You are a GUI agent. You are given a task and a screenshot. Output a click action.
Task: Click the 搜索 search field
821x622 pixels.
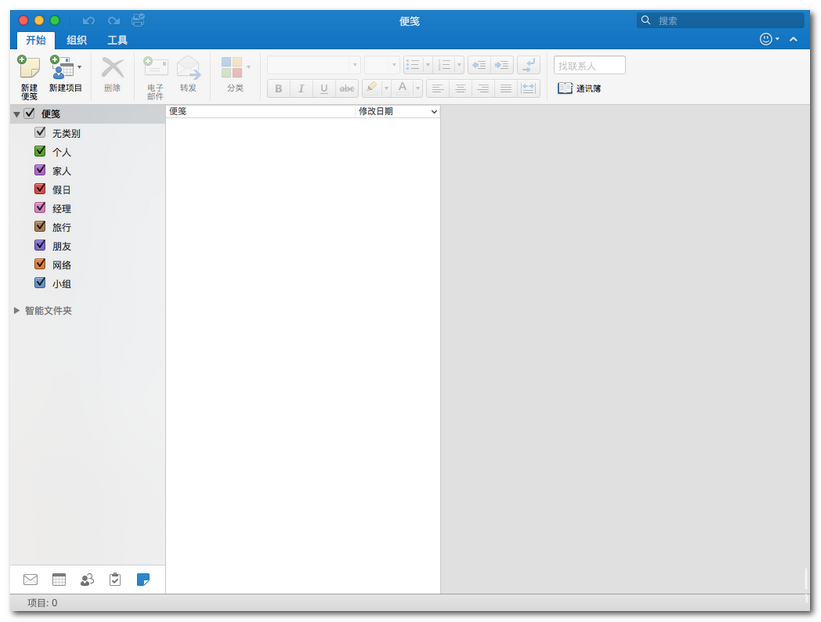point(720,20)
